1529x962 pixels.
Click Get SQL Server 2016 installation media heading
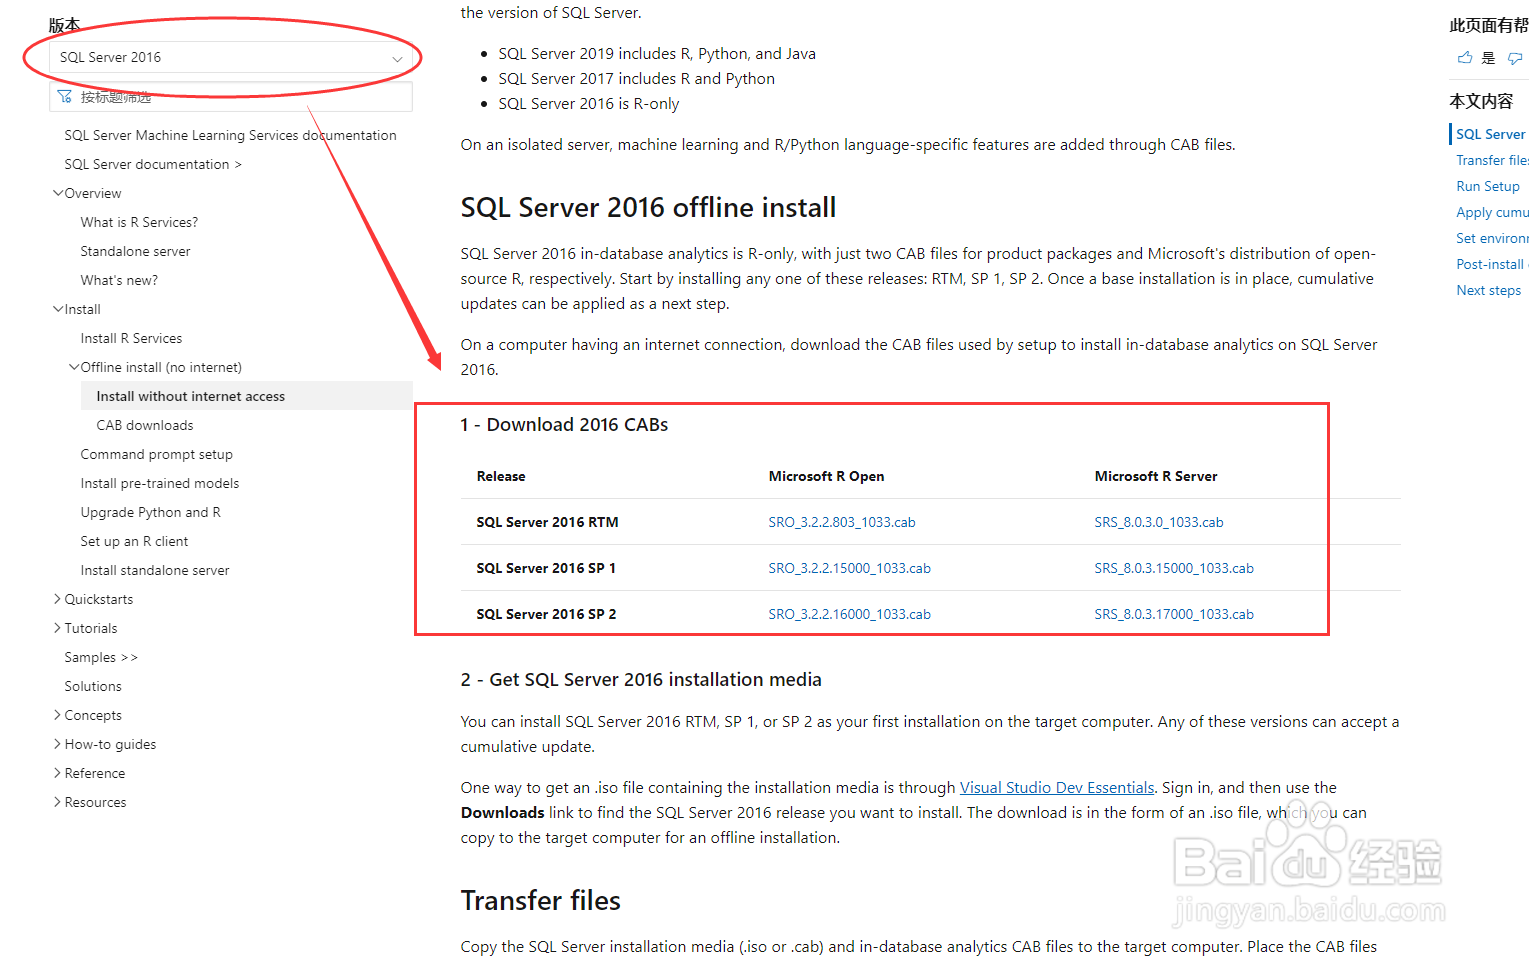641,680
